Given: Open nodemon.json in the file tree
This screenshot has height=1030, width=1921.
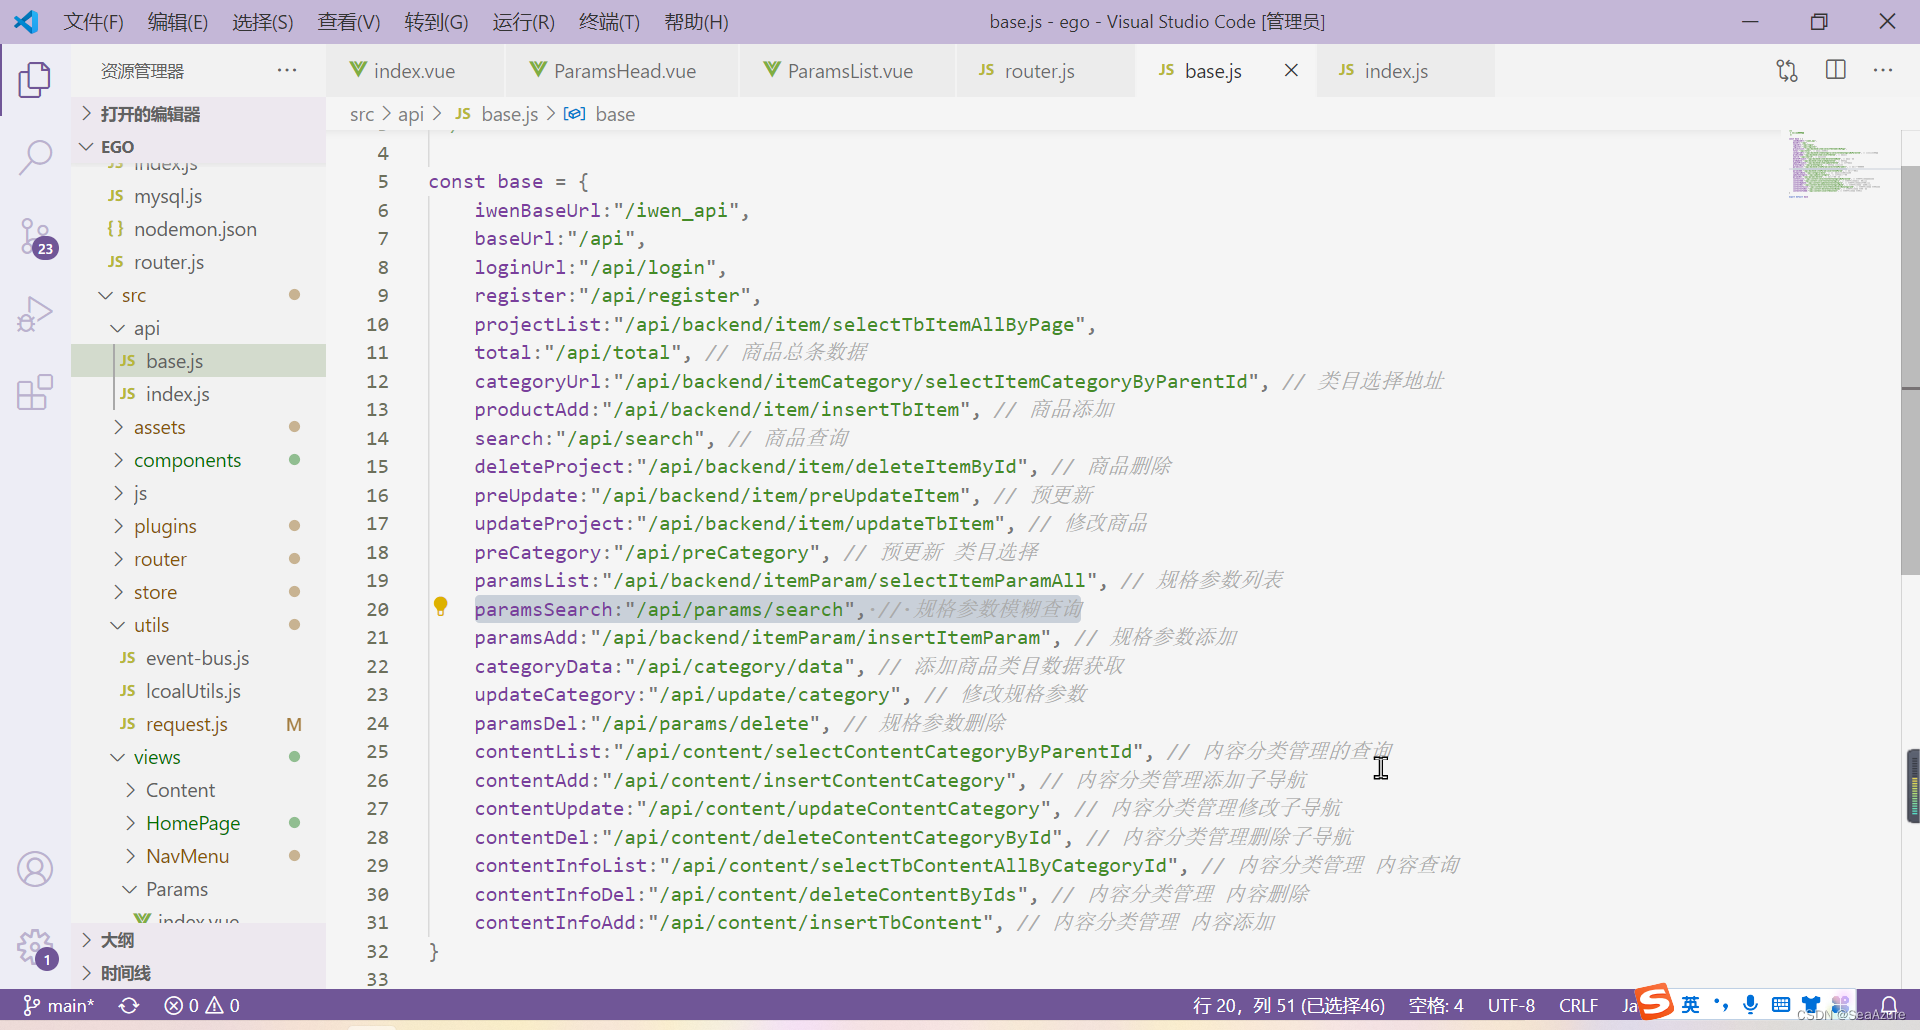Looking at the screenshot, I should pyautogui.click(x=198, y=229).
